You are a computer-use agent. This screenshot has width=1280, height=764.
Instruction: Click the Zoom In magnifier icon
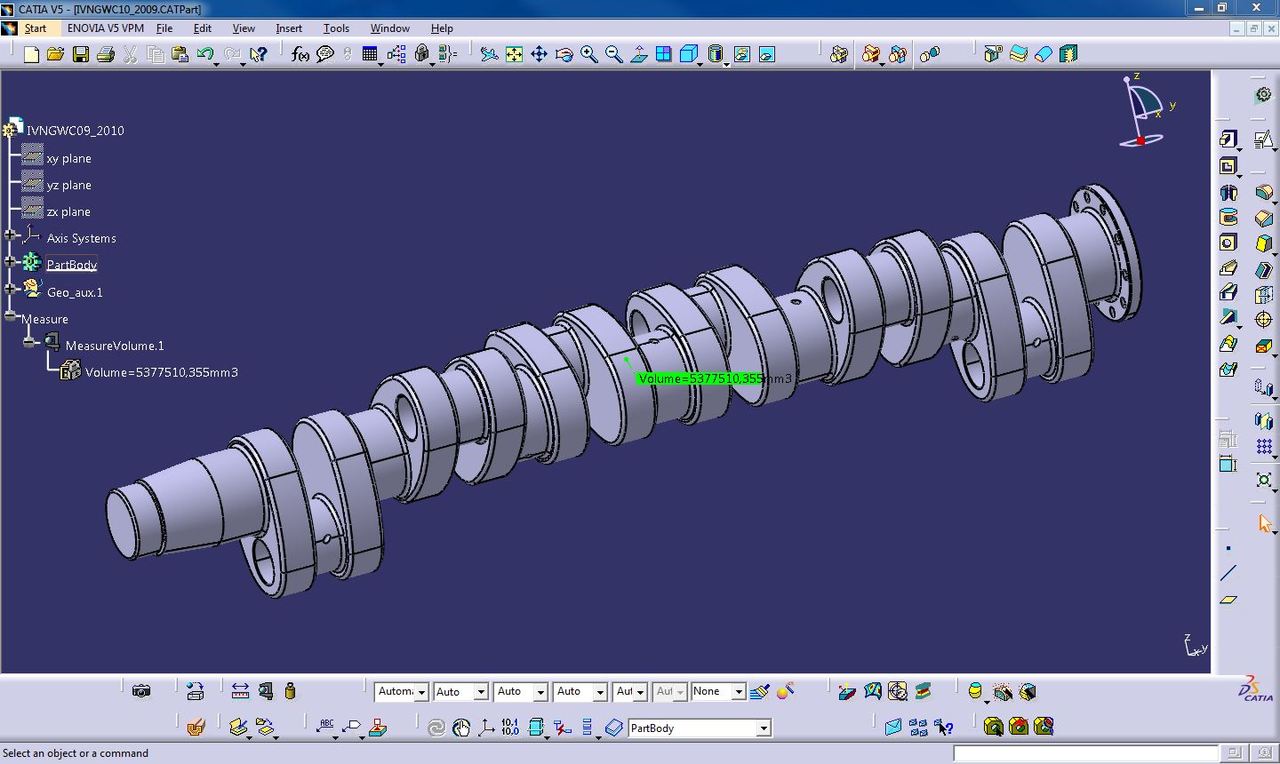pyautogui.click(x=589, y=54)
